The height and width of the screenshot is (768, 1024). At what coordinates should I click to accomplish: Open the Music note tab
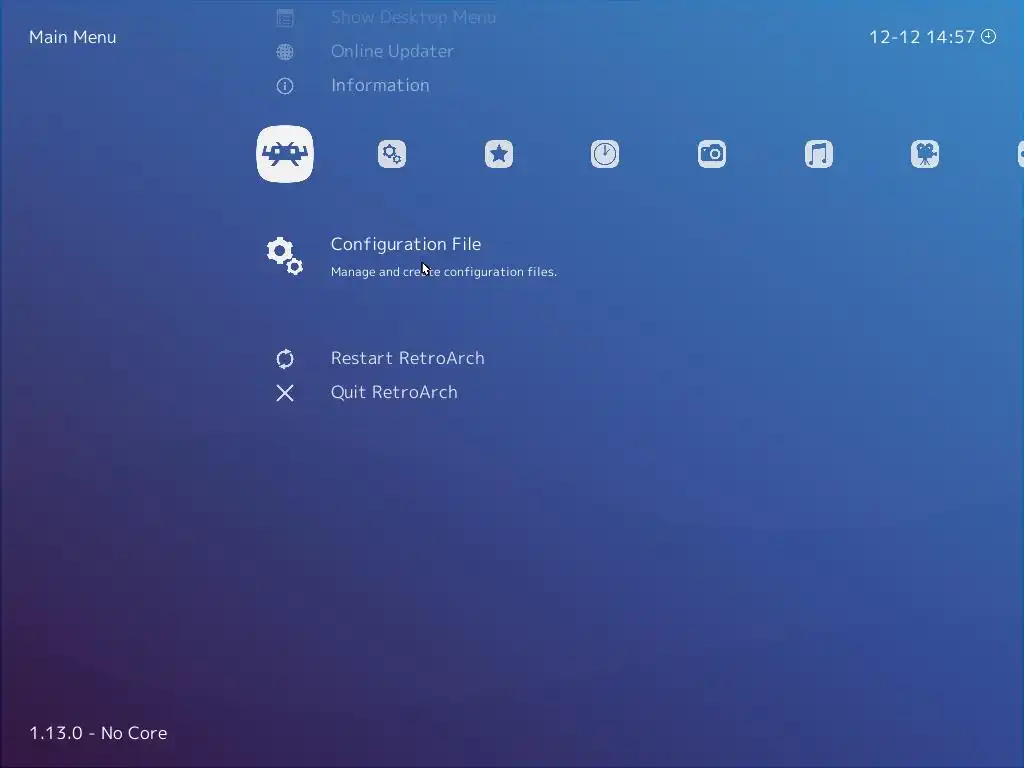[818, 154]
